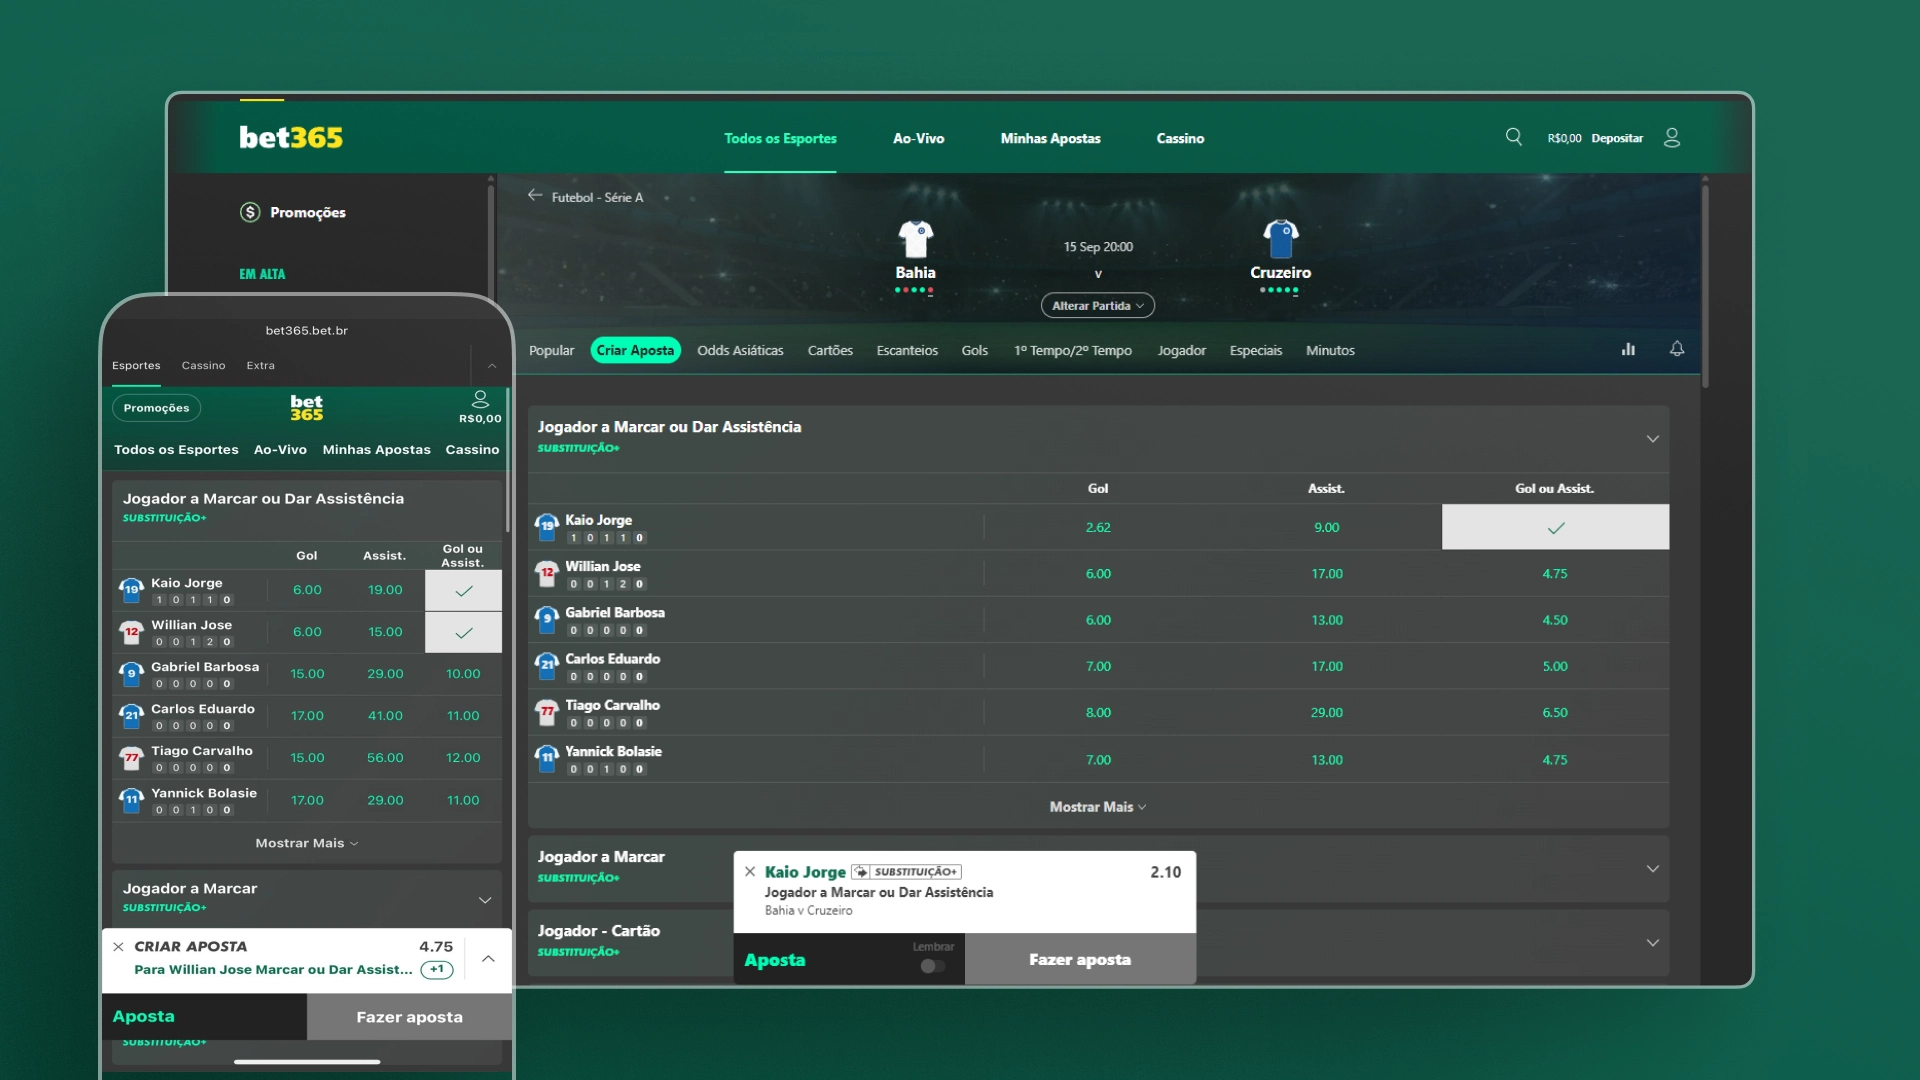The width and height of the screenshot is (1920, 1080).
Task: Select Tiago Carvalho Gol ou Assist. odds 6.50
Action: (1555, 713)
